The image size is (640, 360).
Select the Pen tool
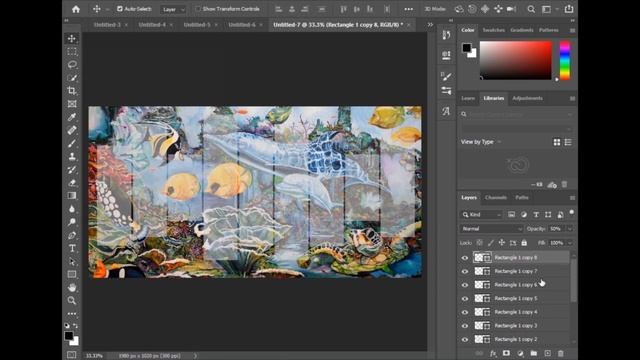[72, 235]
